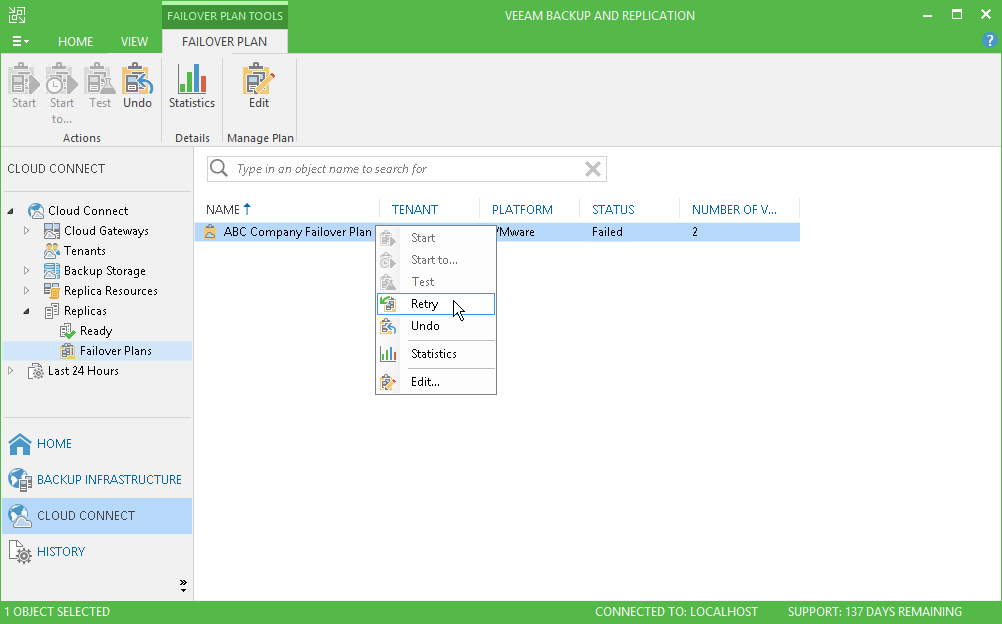Choose Statistics from the context menu
1002x624 pixels.
(x=436, y=354)
